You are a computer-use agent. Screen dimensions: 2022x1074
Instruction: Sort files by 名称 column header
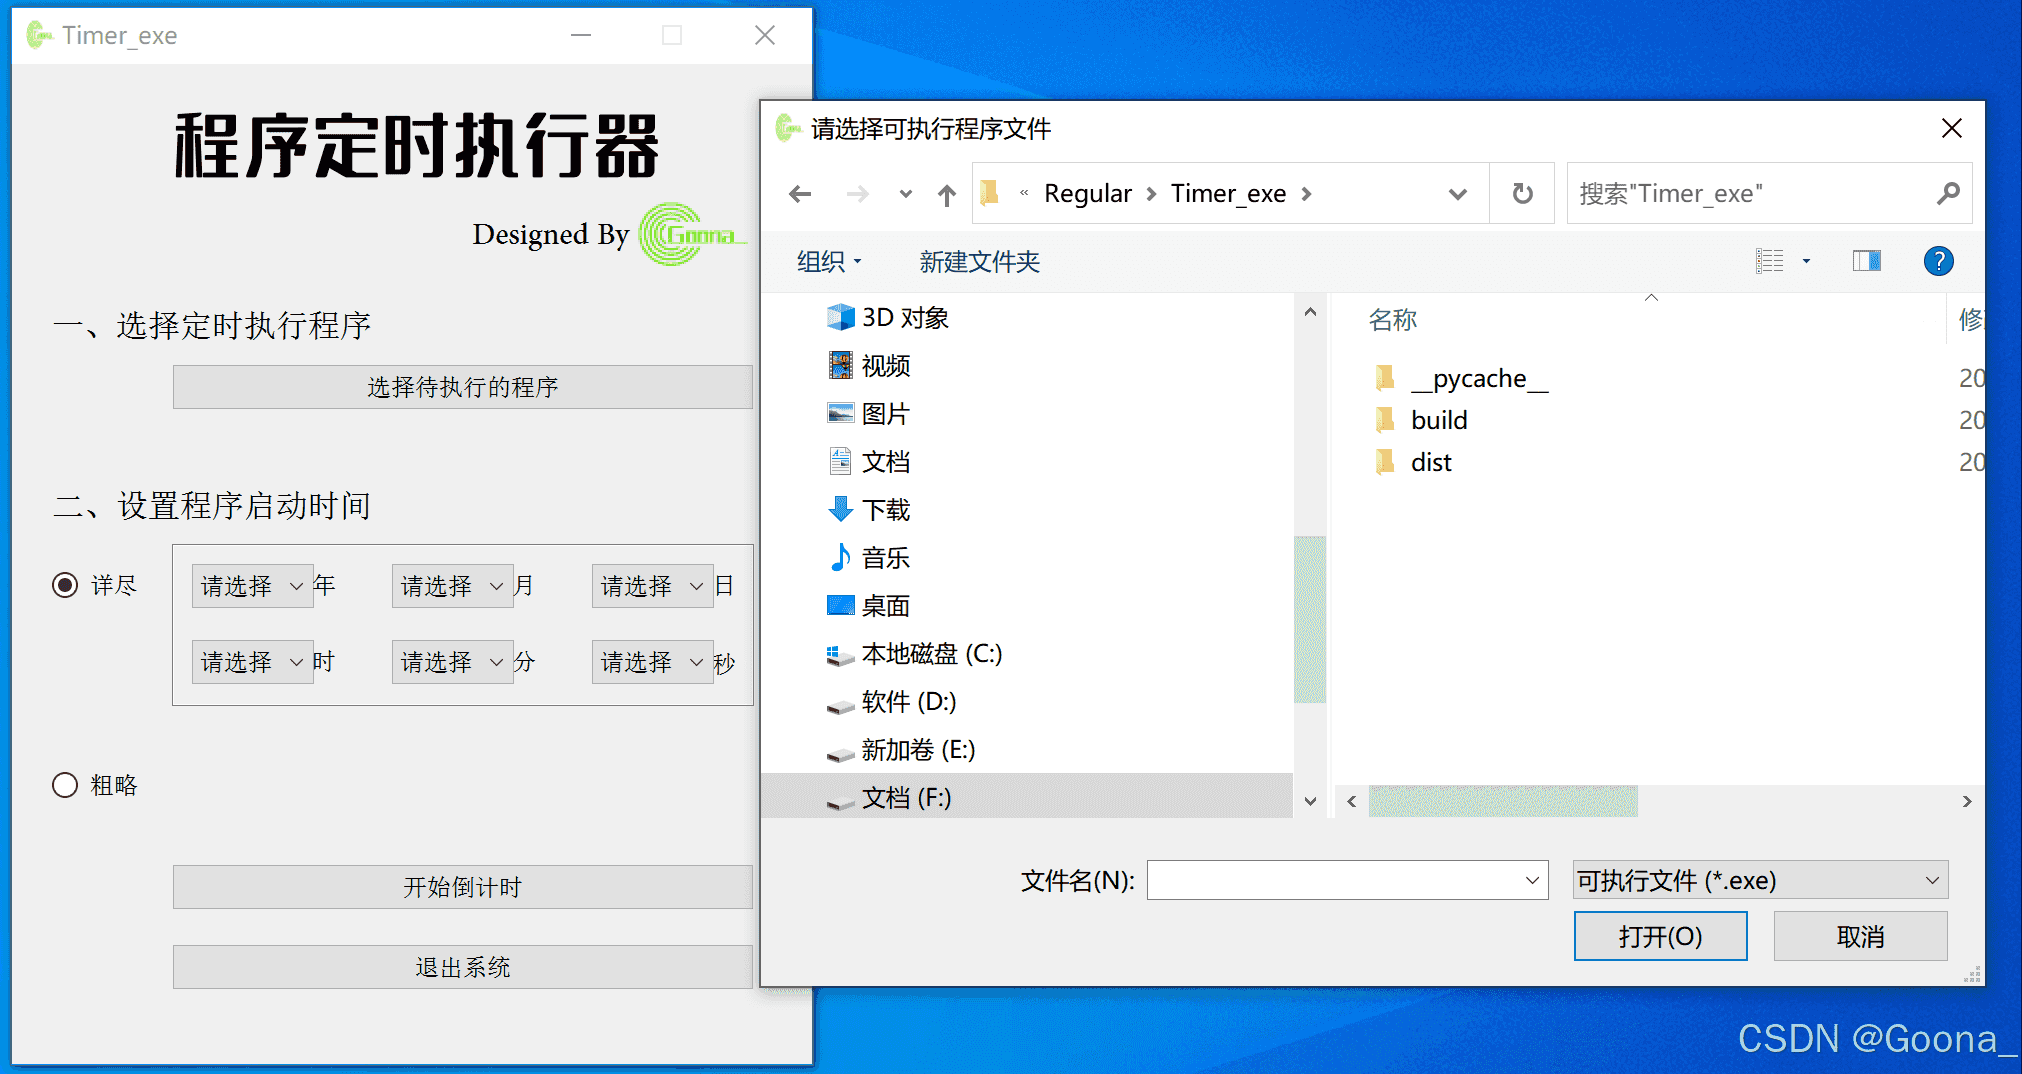[x=1393, y=320]
